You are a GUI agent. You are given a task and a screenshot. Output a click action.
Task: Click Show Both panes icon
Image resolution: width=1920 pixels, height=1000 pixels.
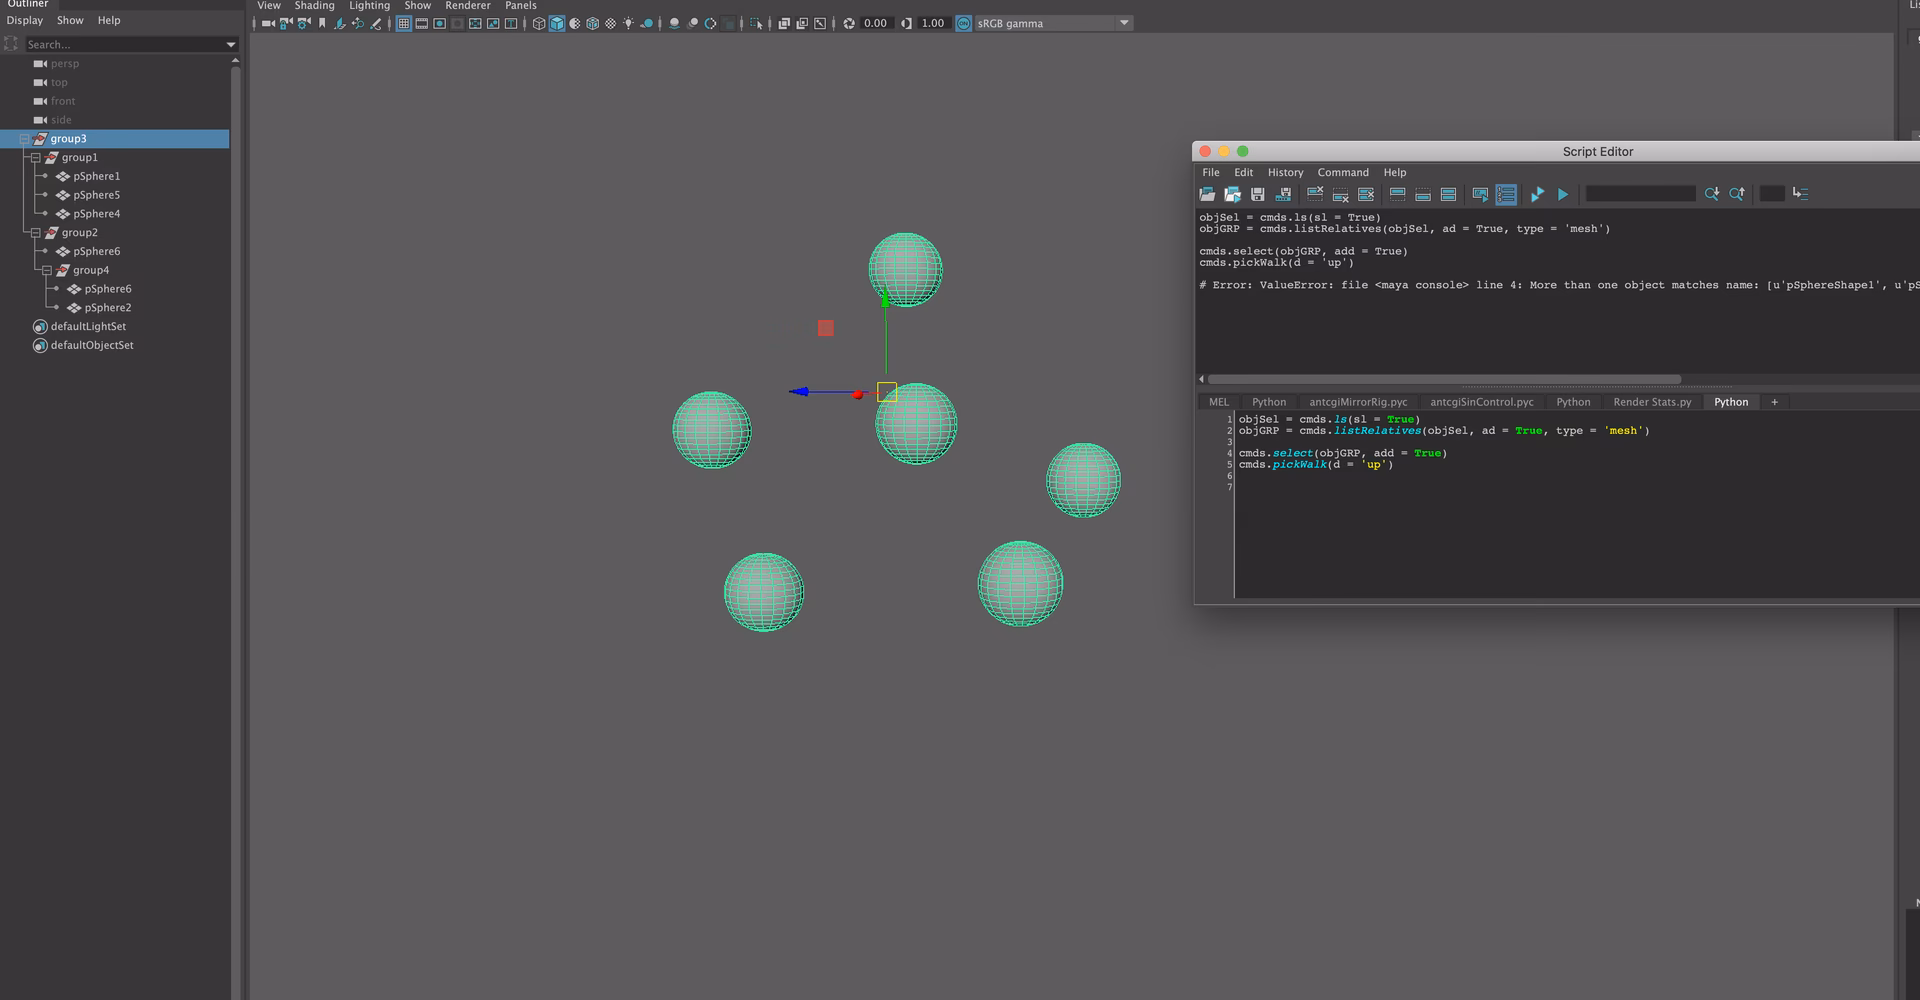coord(1448,194)
